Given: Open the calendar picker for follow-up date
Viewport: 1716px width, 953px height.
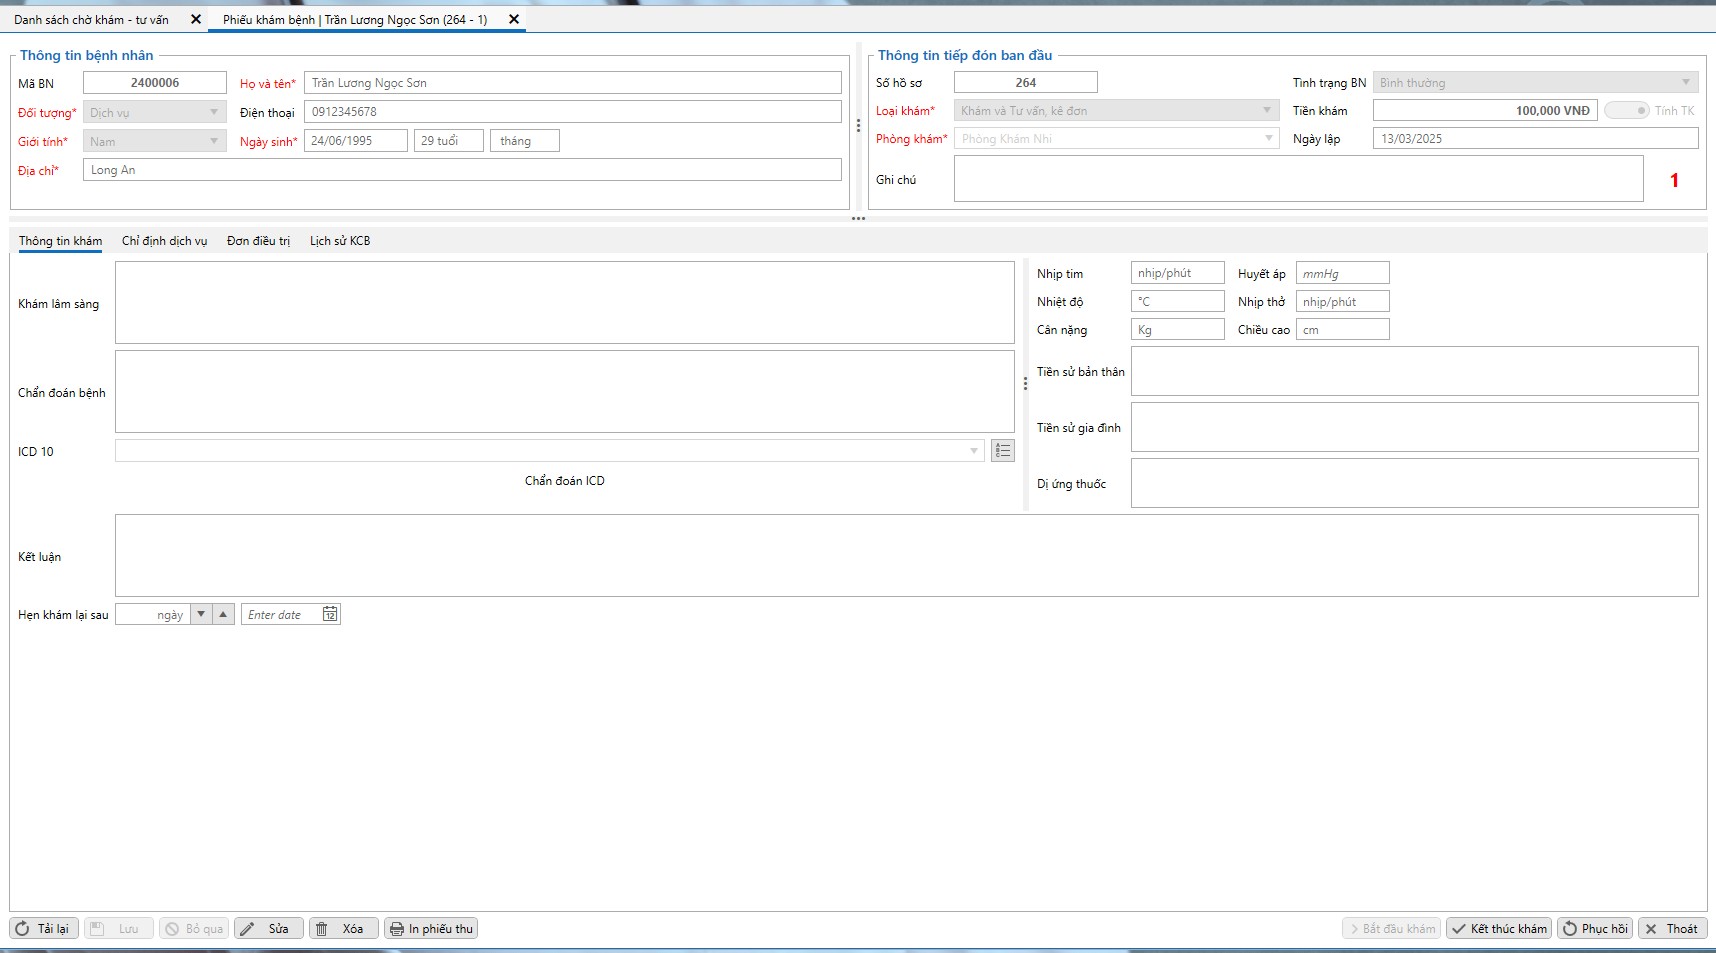Looking at the screenshot, I should click(330, 614).
